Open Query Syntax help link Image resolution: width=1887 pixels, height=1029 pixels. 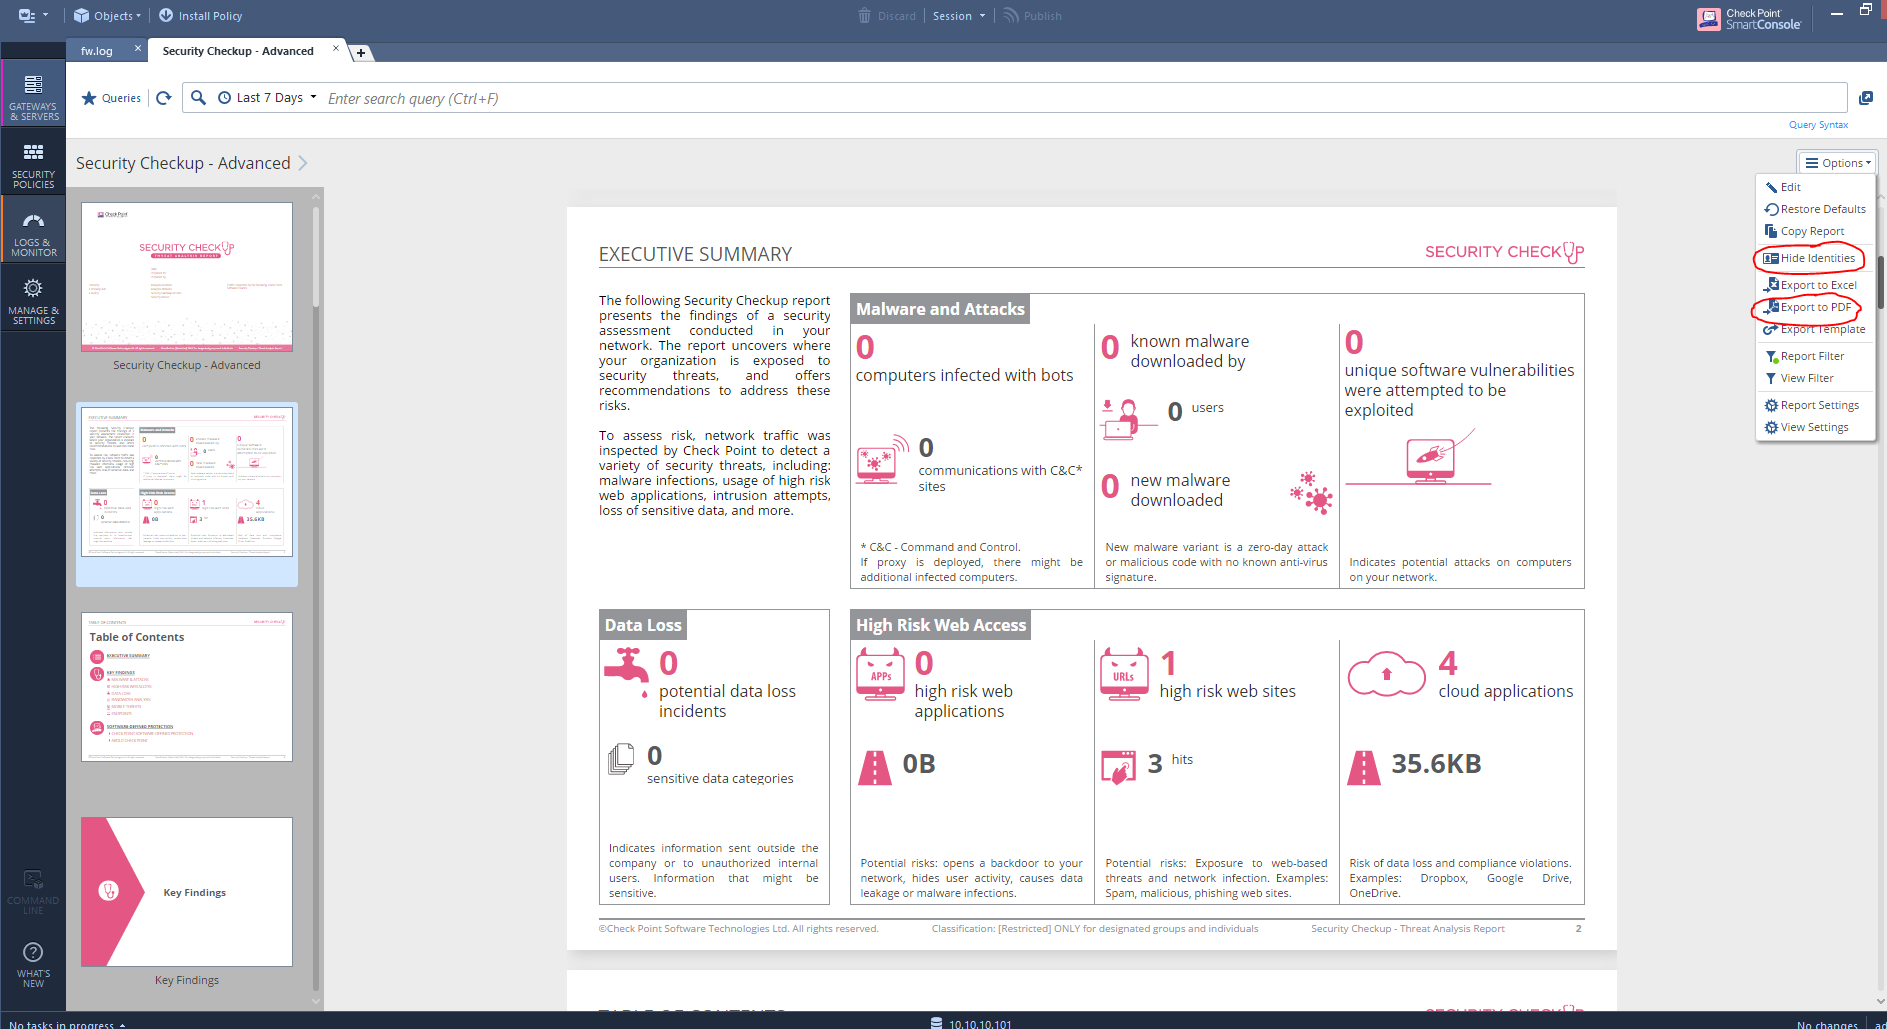tap(1818, 125)
